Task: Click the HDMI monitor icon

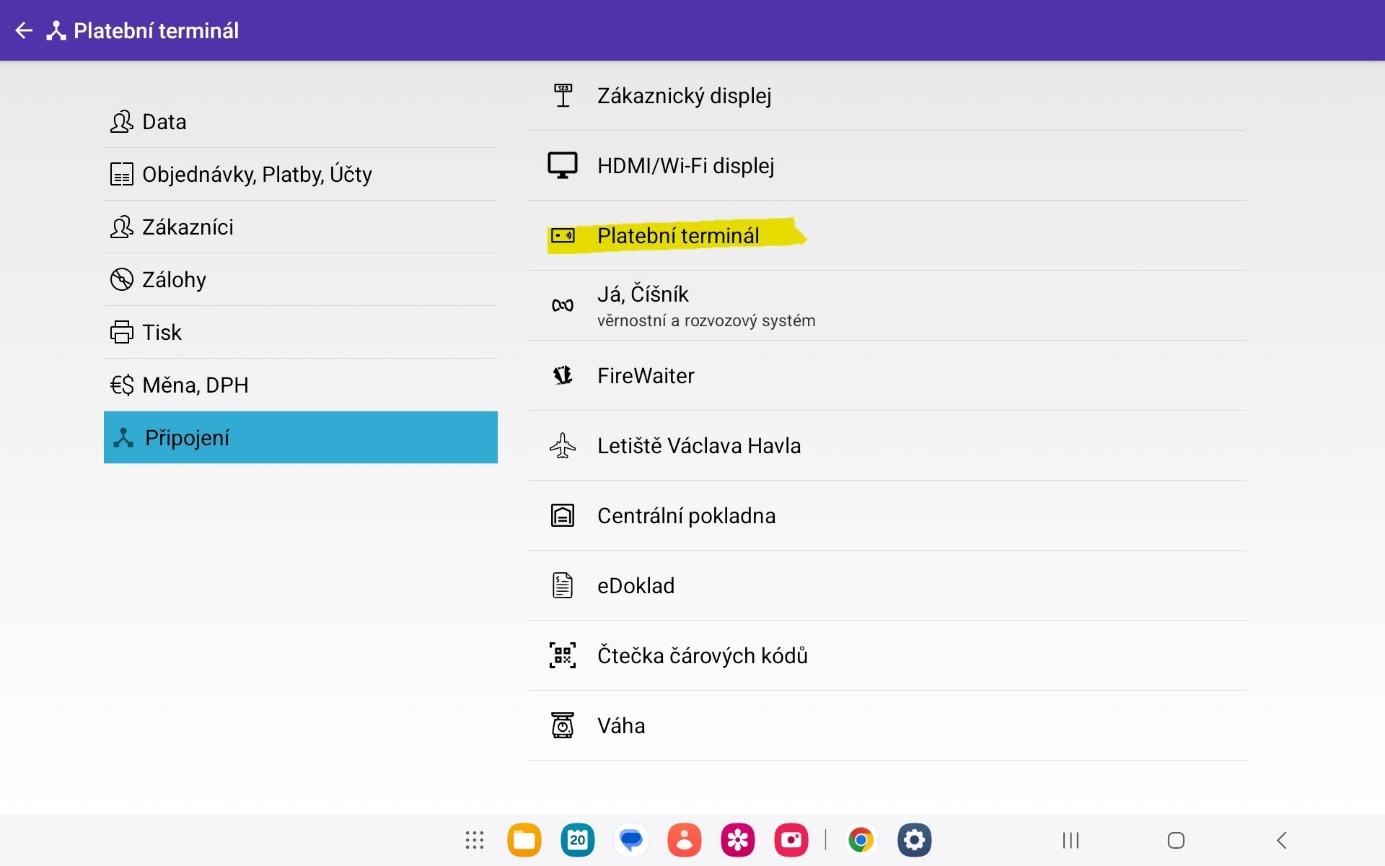Action: pos(563,166)
